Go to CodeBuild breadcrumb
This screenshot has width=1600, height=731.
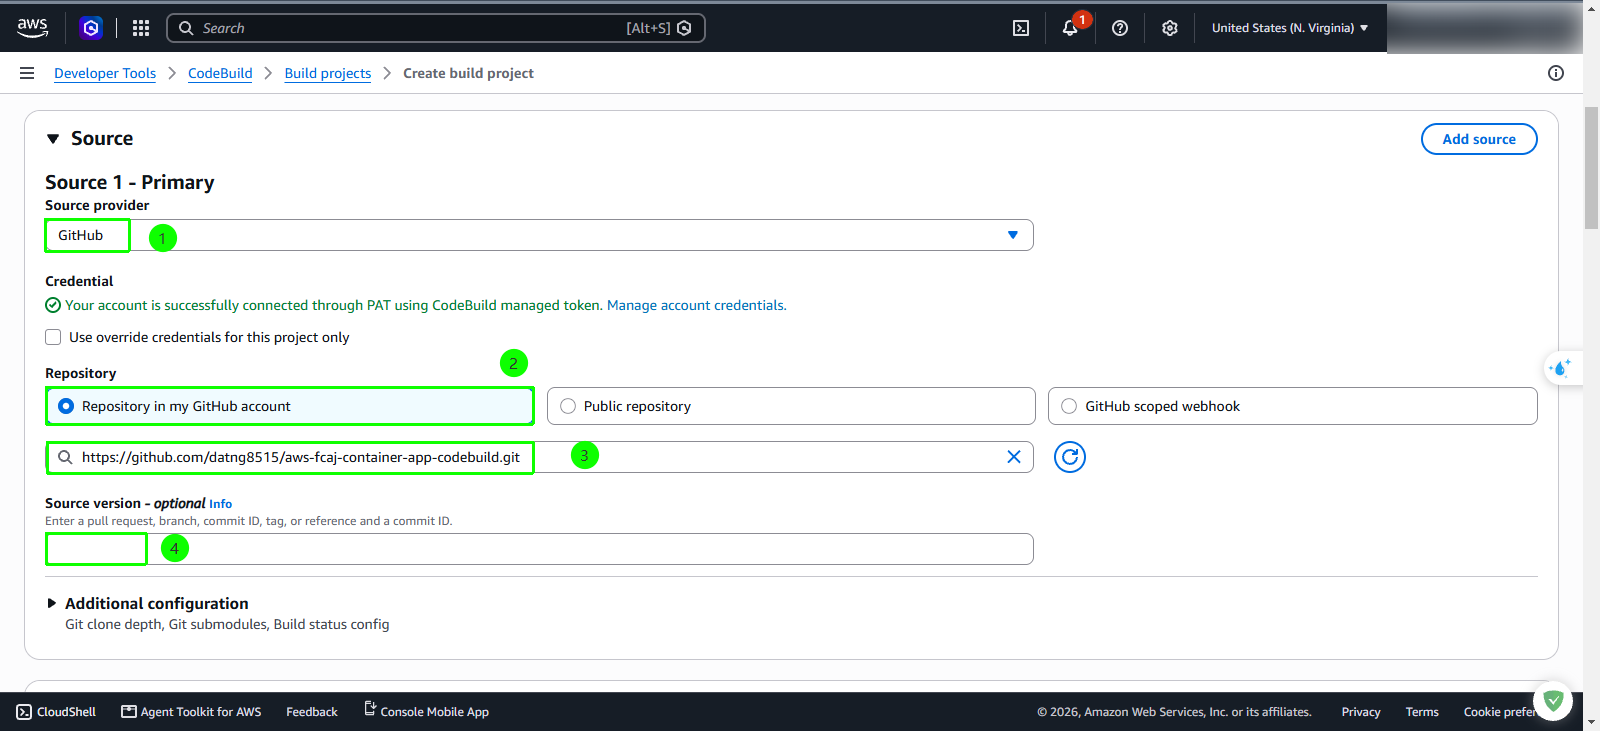pyautogui.click(x=220, y=73)
